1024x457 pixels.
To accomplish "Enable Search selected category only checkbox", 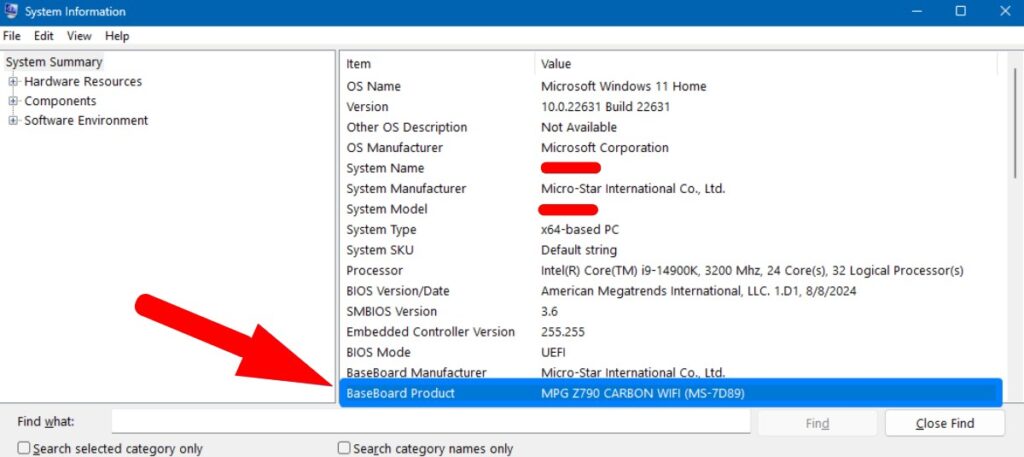I will pyautogui.click(x=24, y=449).
